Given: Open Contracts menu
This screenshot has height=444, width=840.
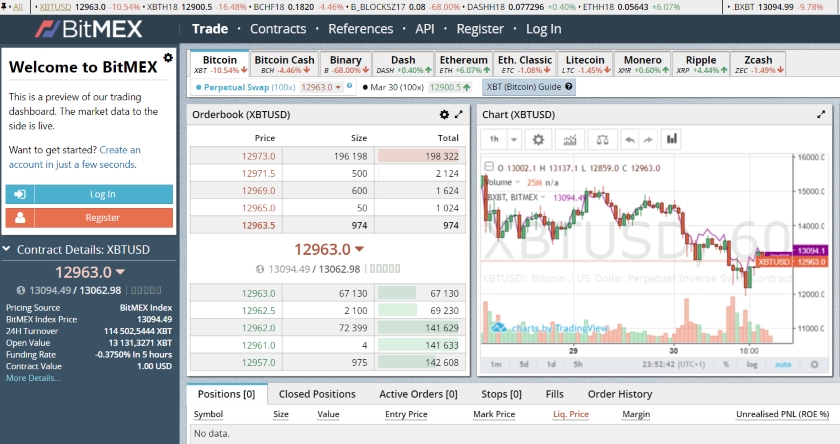Looking at the screenshot, I should point(278,29).
